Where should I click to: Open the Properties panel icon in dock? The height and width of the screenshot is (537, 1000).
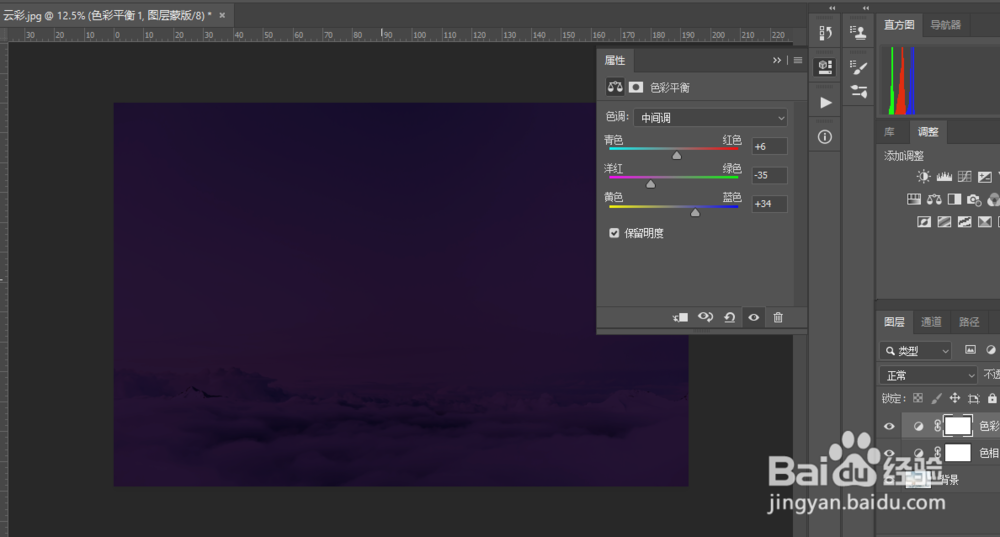click(x=825, y=66)
